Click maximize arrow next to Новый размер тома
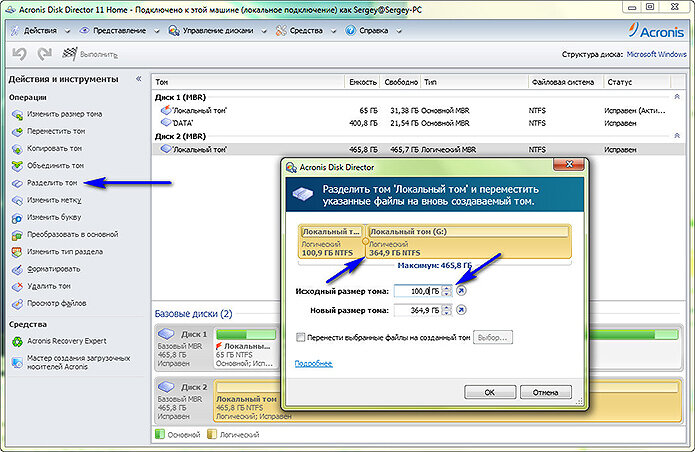Screen dimensions: 695x452 [x=461, y=310]
